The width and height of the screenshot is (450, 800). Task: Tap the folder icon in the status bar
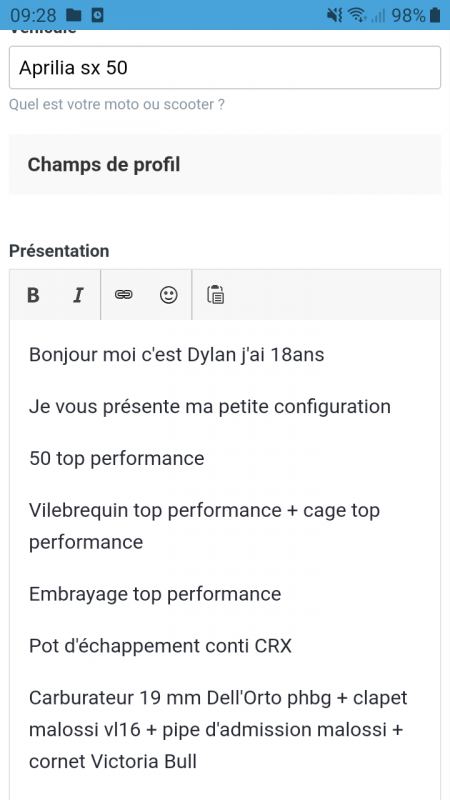click(74, 15)
